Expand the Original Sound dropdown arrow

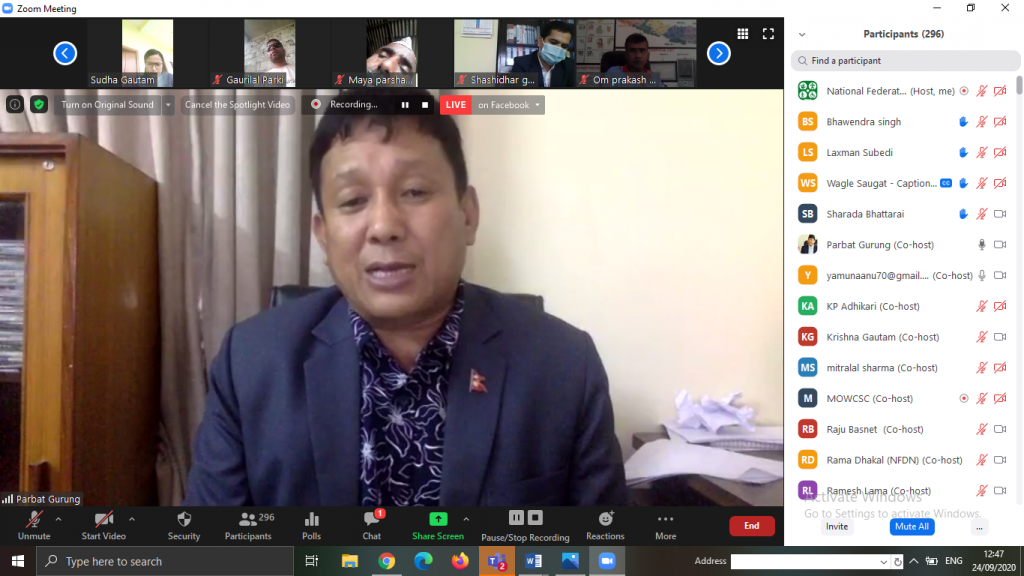click(168, 104)
